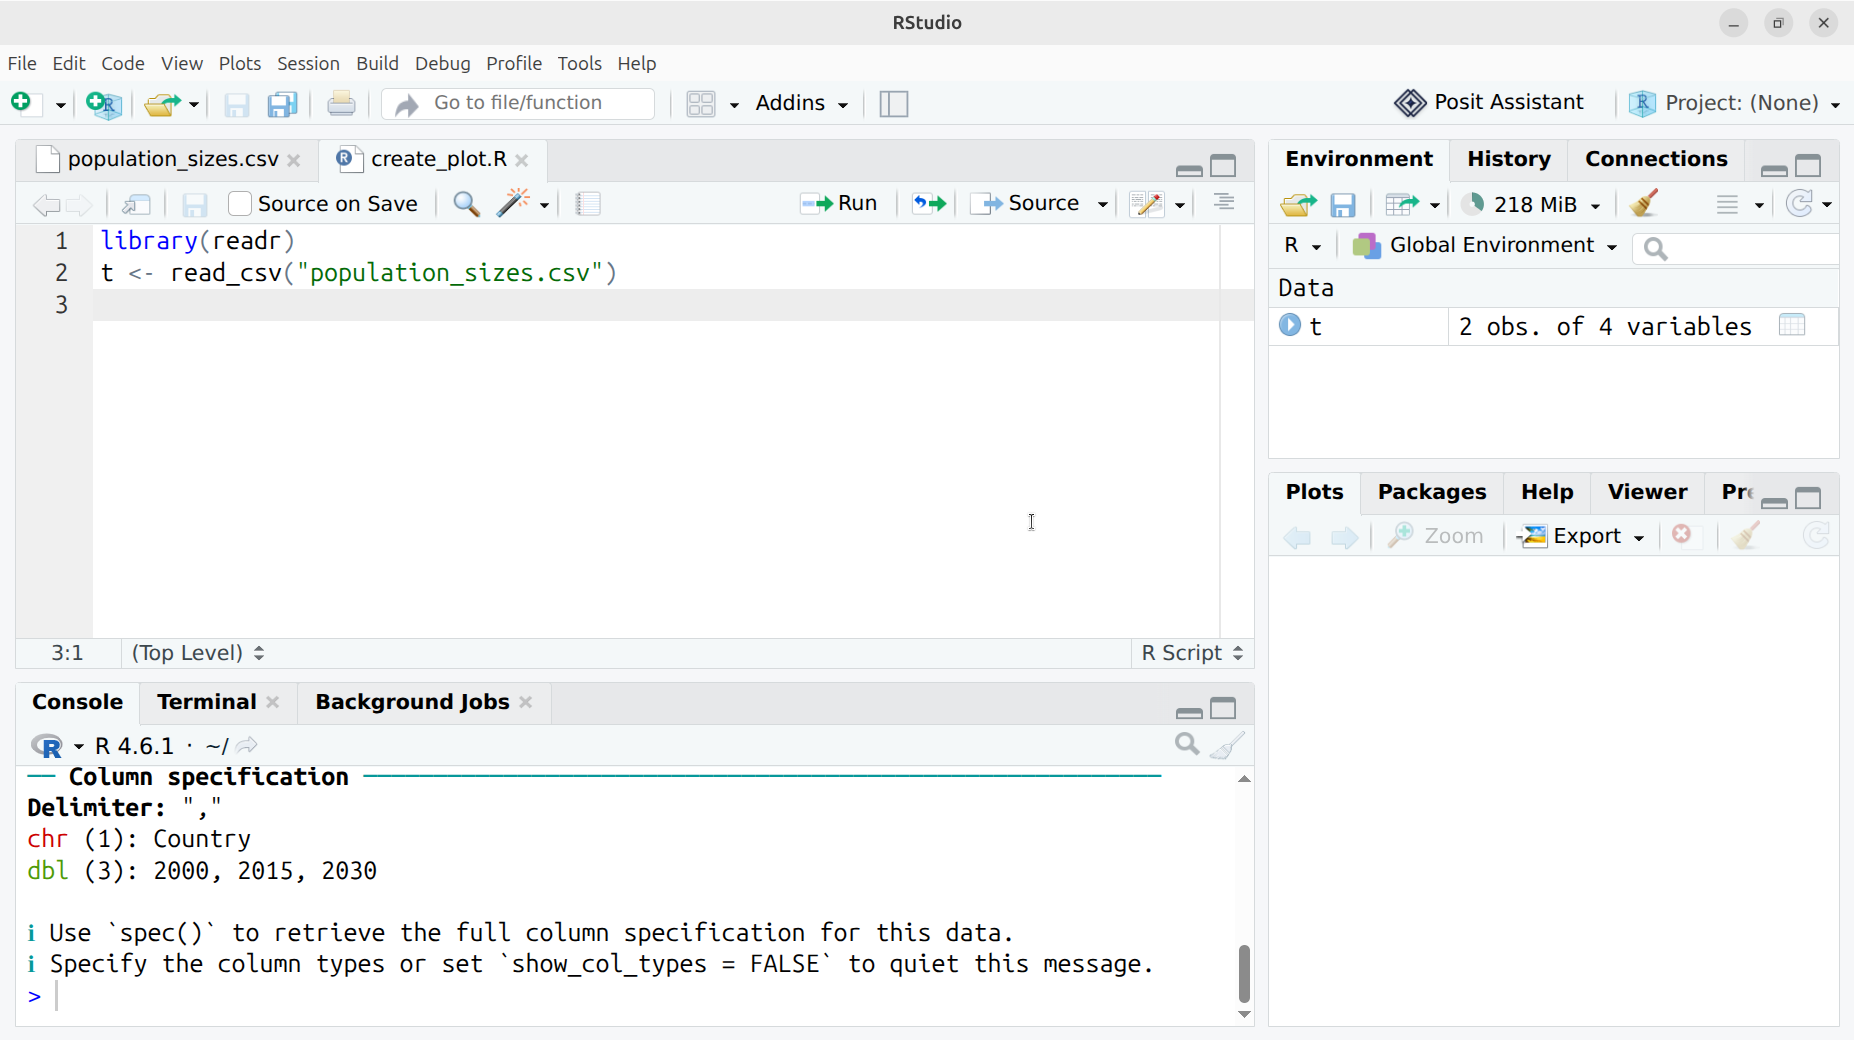The image size is (1854, 1040).
Task: Open the Session menu
Action: coord(308,63)
